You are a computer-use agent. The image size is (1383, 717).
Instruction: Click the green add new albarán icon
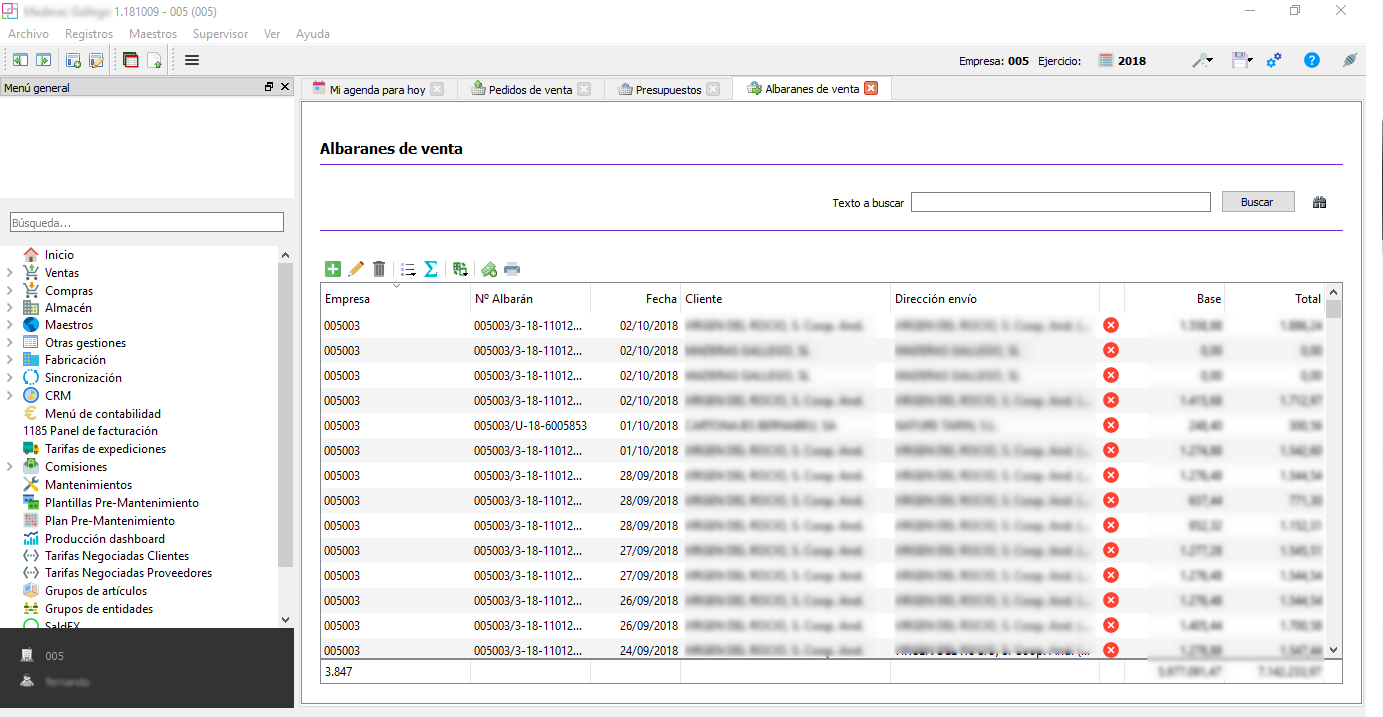[x=333, y=269]
